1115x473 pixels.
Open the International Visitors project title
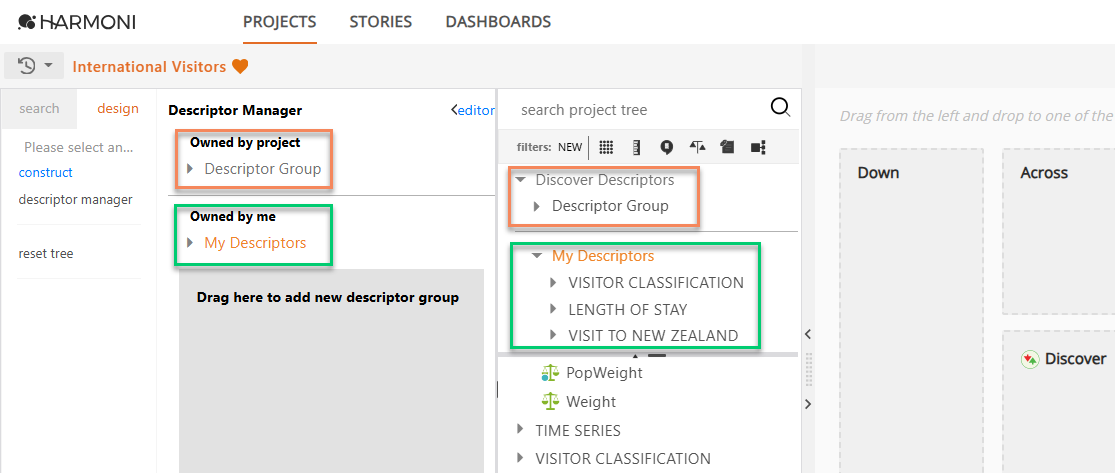pos(149,67)
